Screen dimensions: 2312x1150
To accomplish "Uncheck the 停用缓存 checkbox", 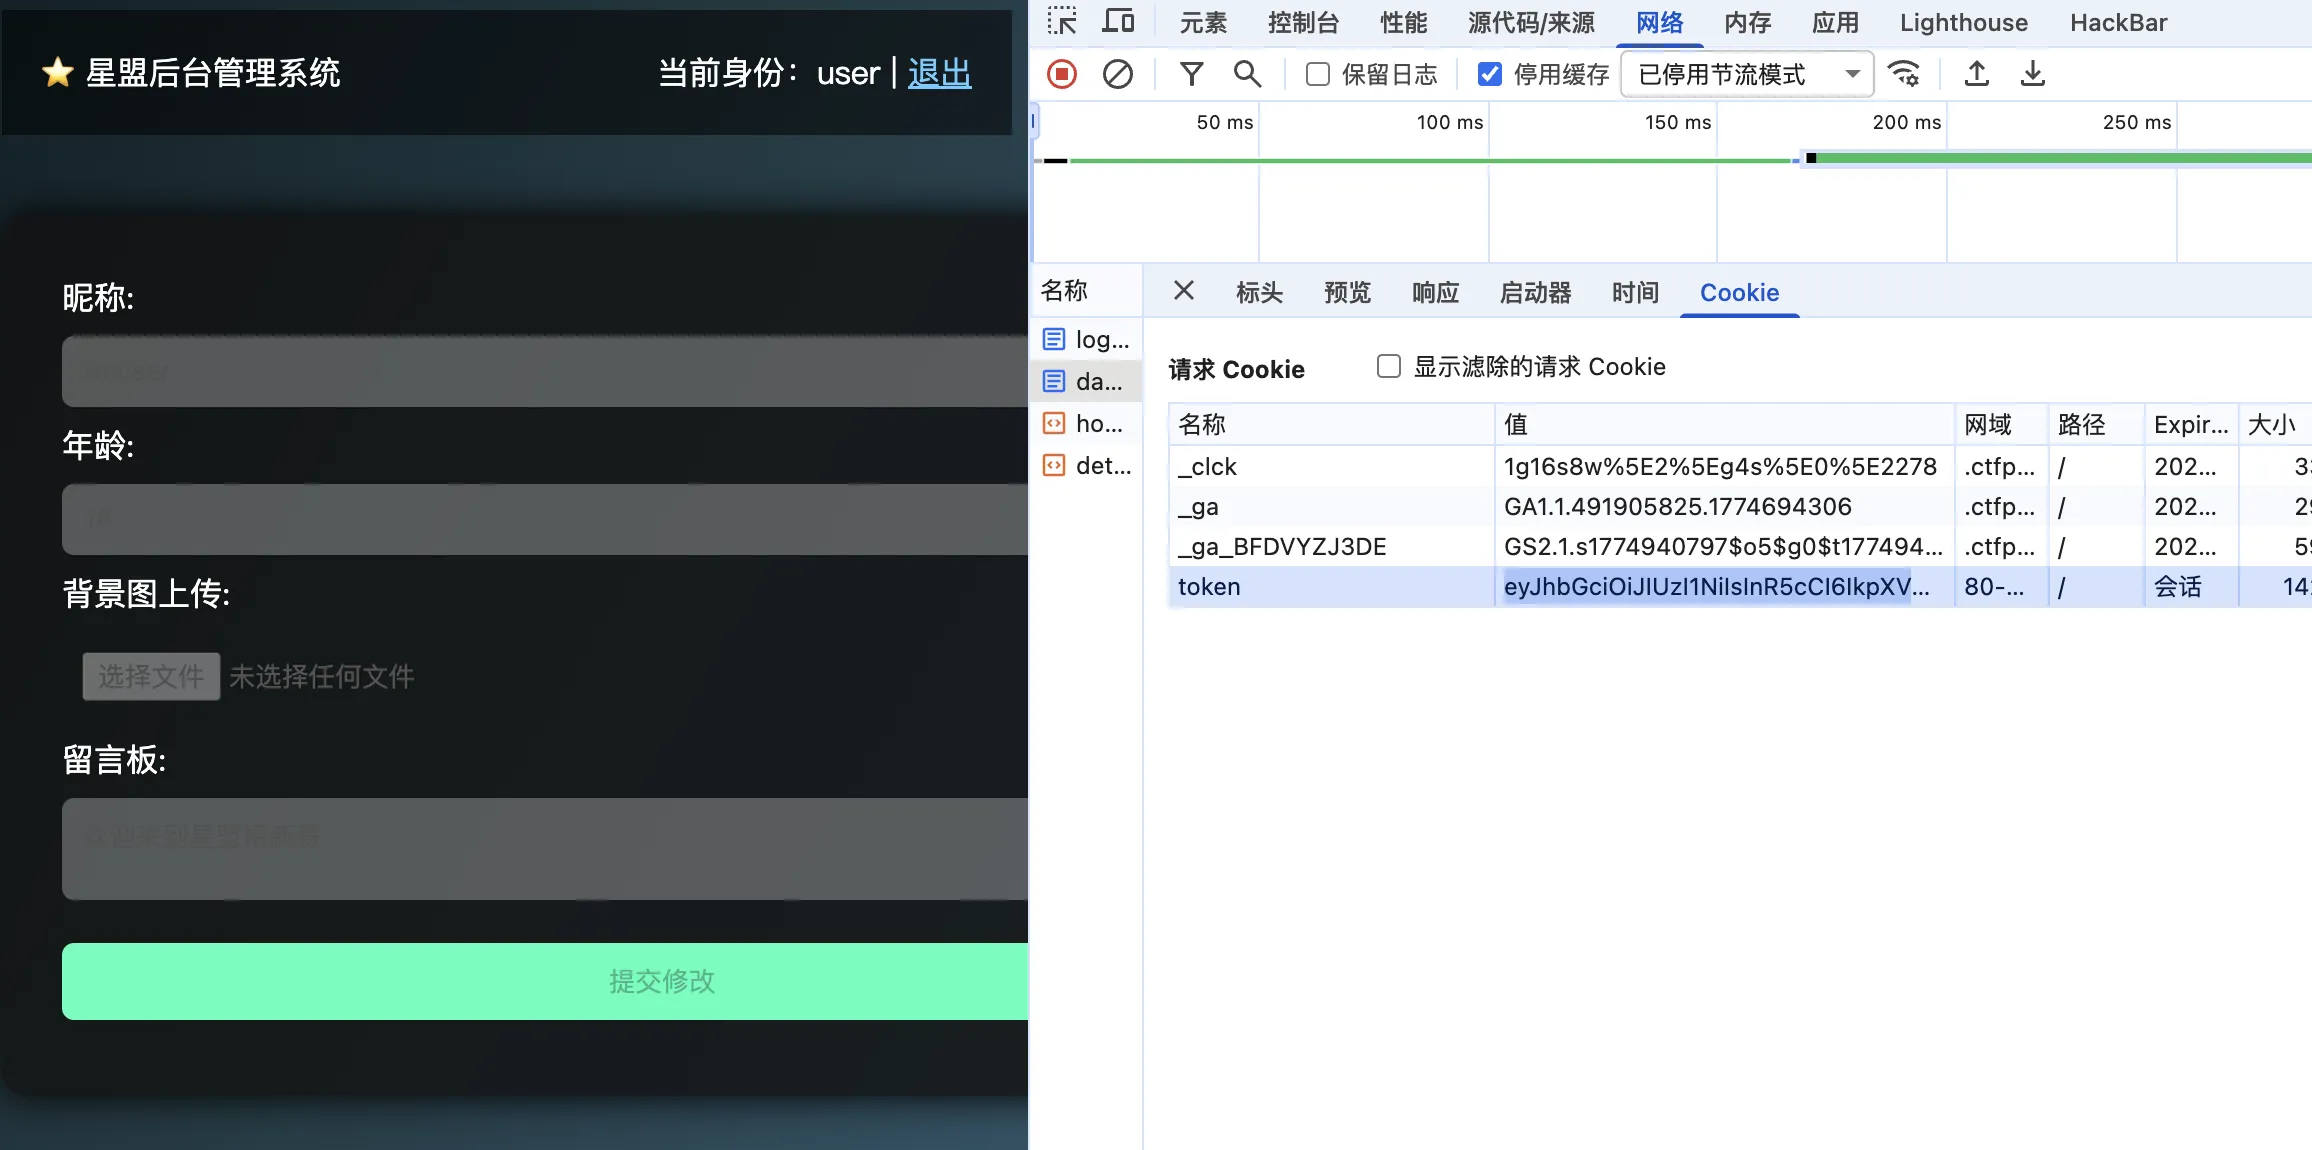I will click(x=1490, y=74).
